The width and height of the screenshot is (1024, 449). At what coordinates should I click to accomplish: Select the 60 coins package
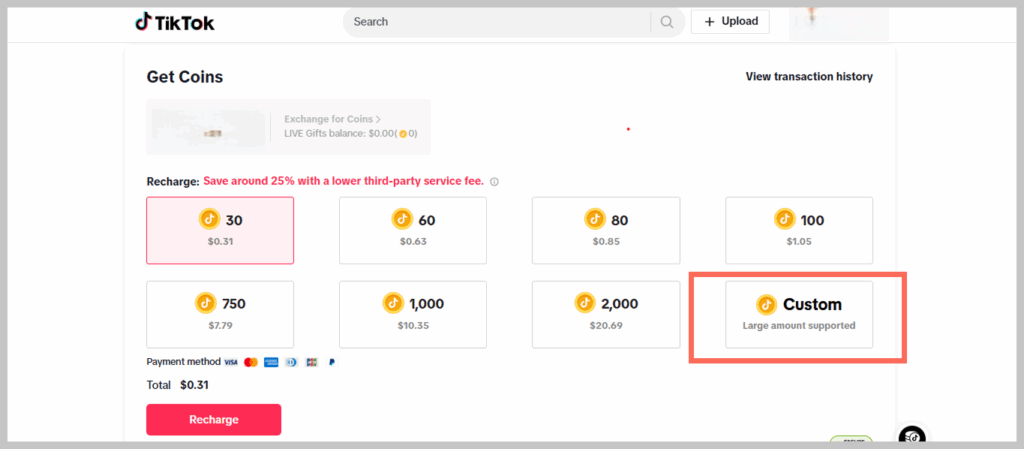point(412,230)
